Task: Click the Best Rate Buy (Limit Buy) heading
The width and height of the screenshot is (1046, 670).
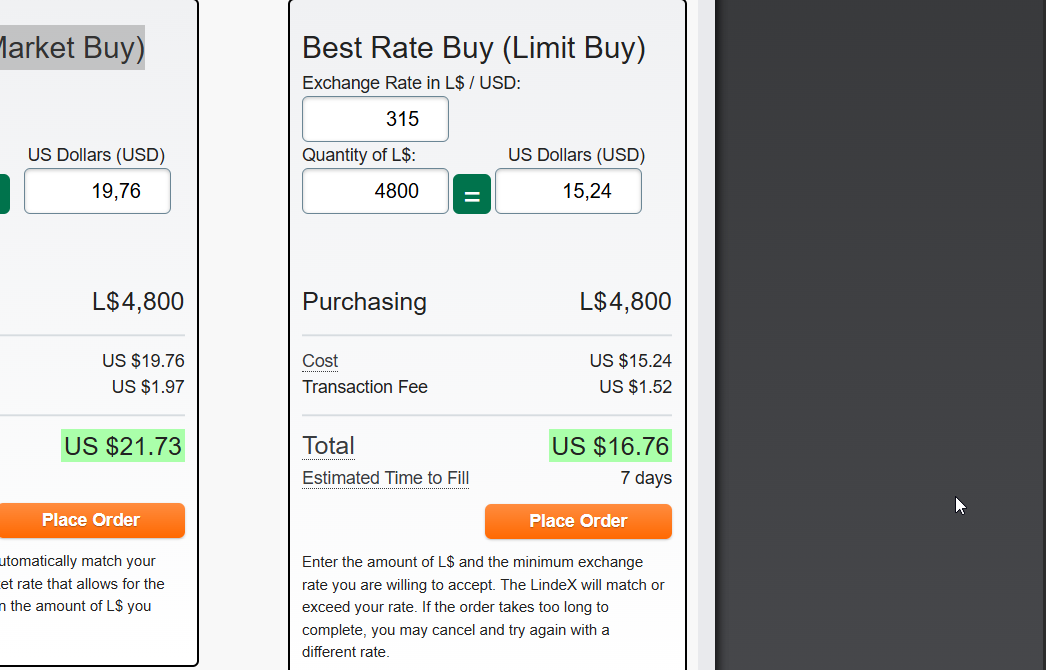Action: pyautogui.click(x=473, y=48)
